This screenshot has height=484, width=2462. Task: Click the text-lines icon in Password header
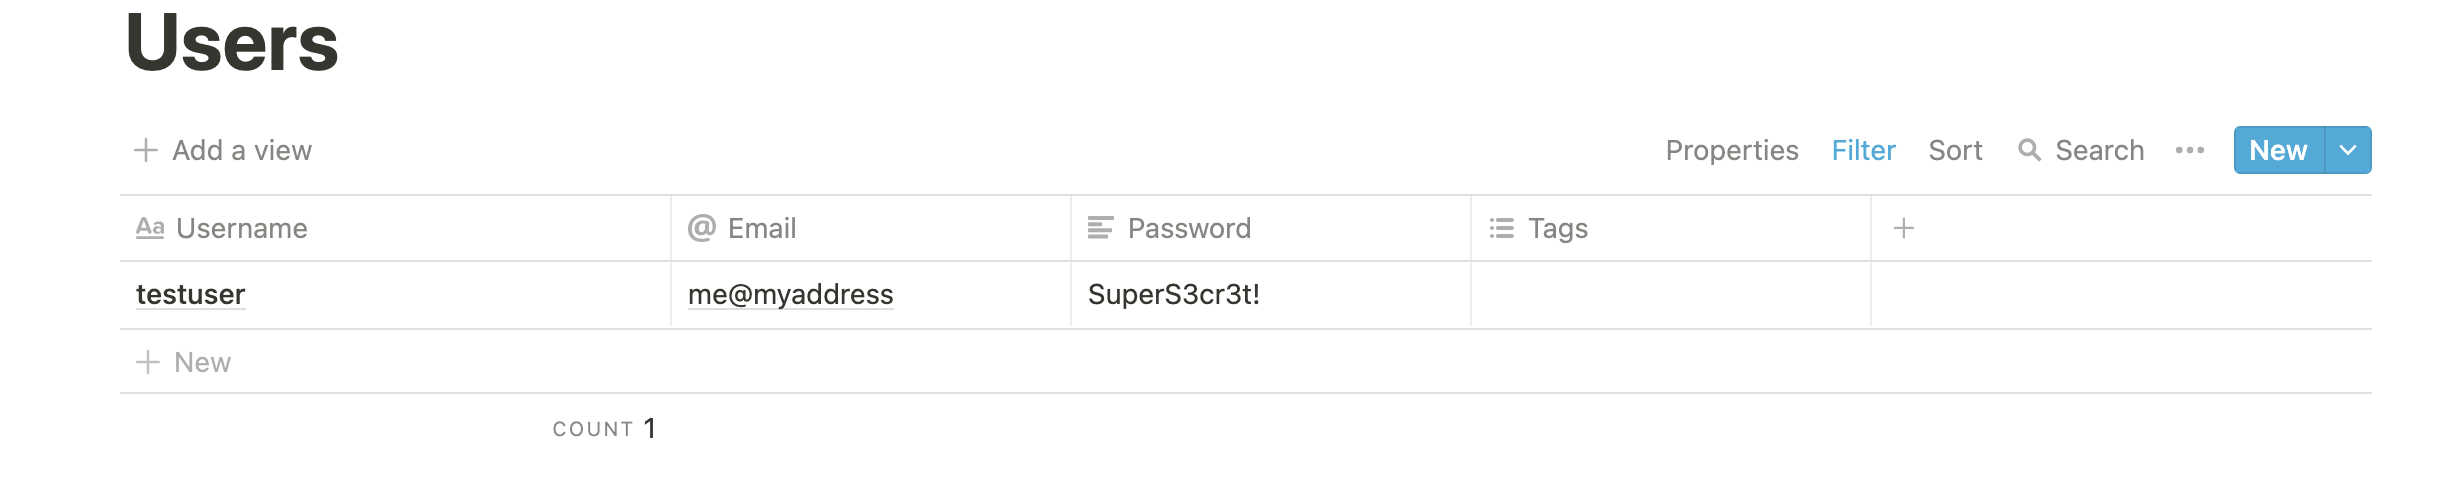[1100, 228]
